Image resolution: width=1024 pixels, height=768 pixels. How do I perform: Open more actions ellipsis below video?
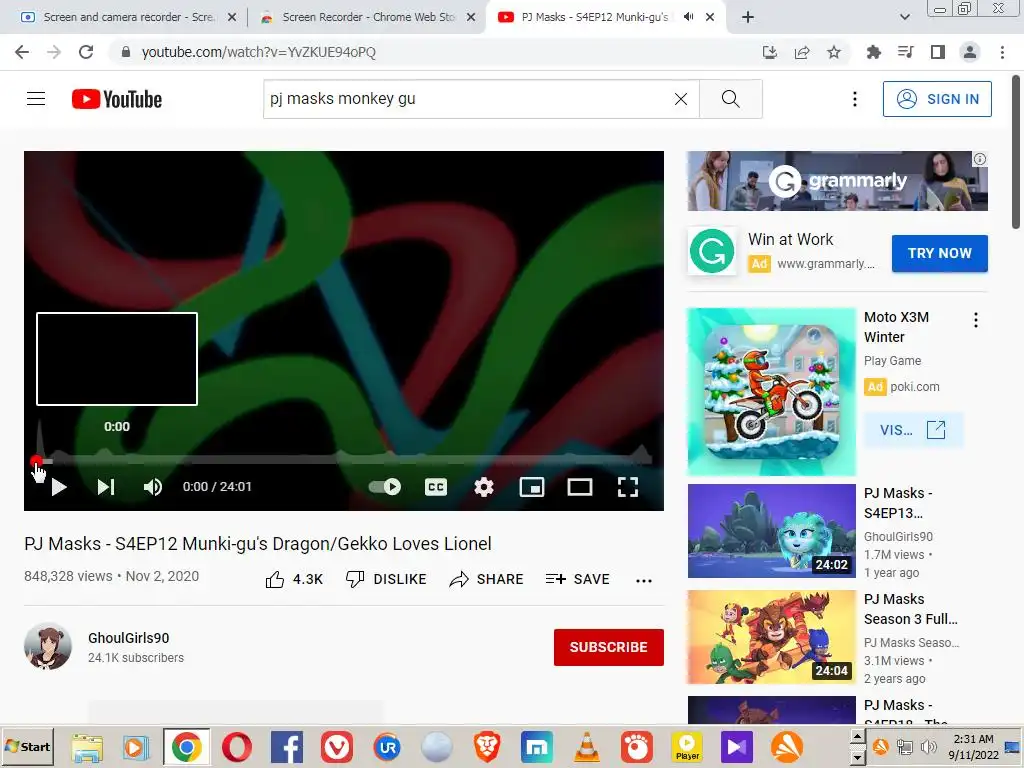pos(644,580)
